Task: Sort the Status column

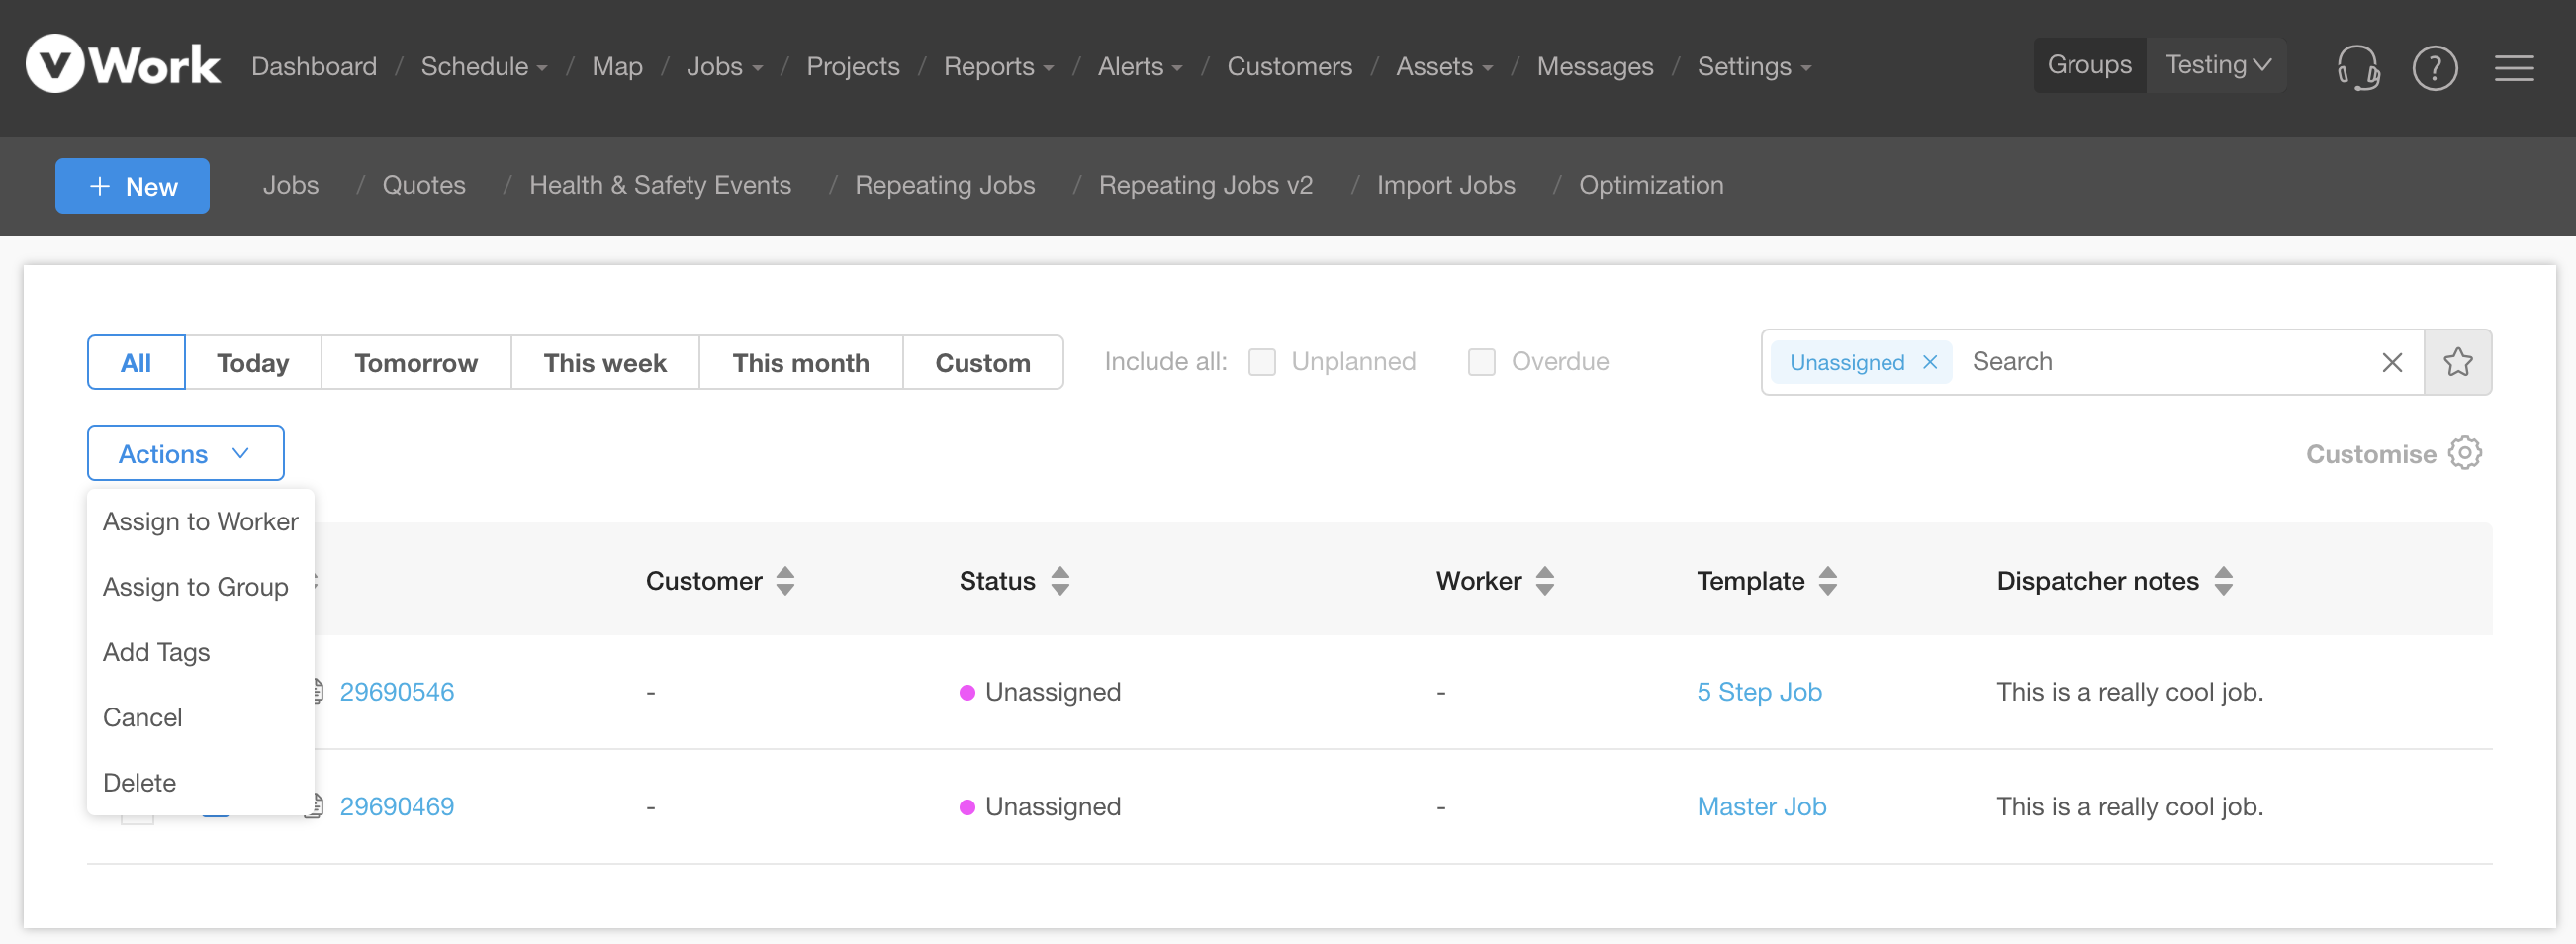Action: (x=1060, y=581)
